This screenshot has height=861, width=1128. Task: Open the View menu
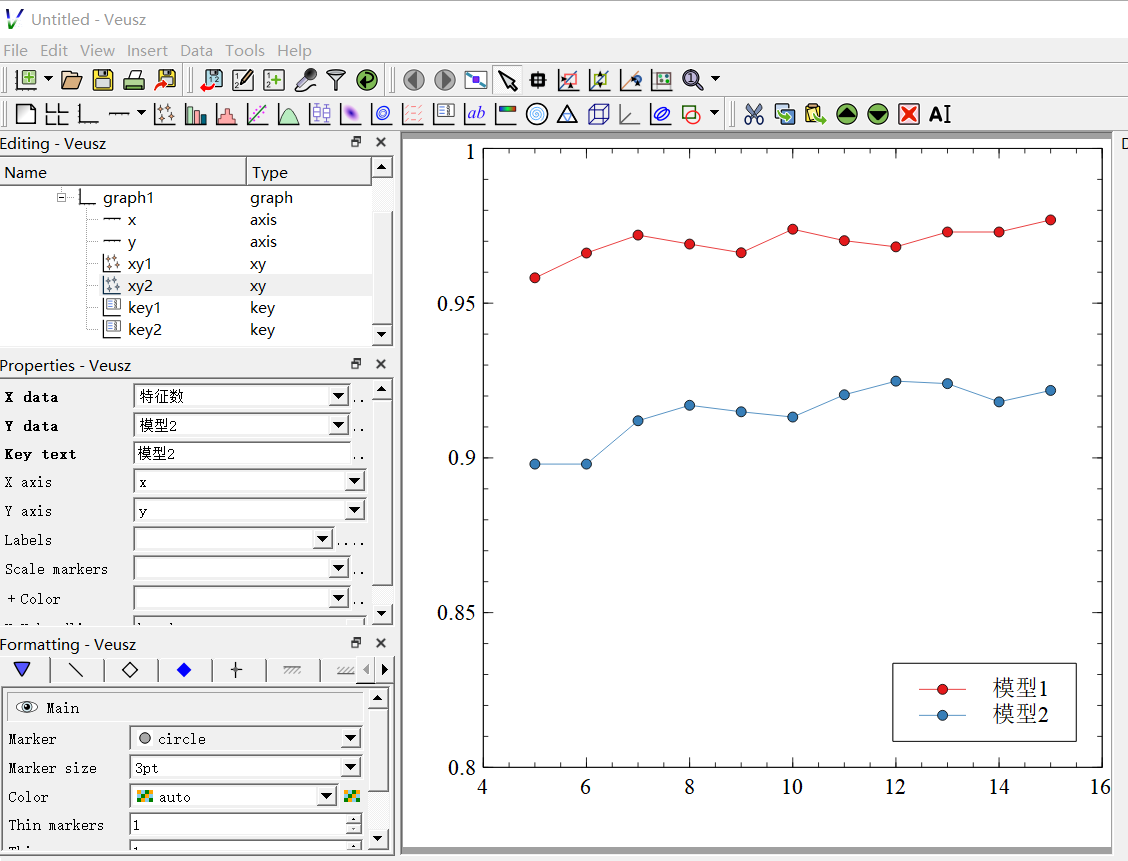[97, 50]
